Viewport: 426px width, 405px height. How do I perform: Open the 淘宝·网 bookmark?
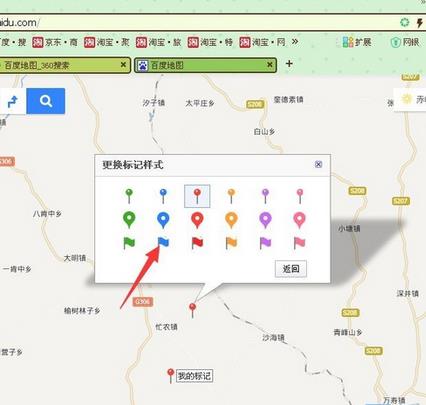(262, 42)
